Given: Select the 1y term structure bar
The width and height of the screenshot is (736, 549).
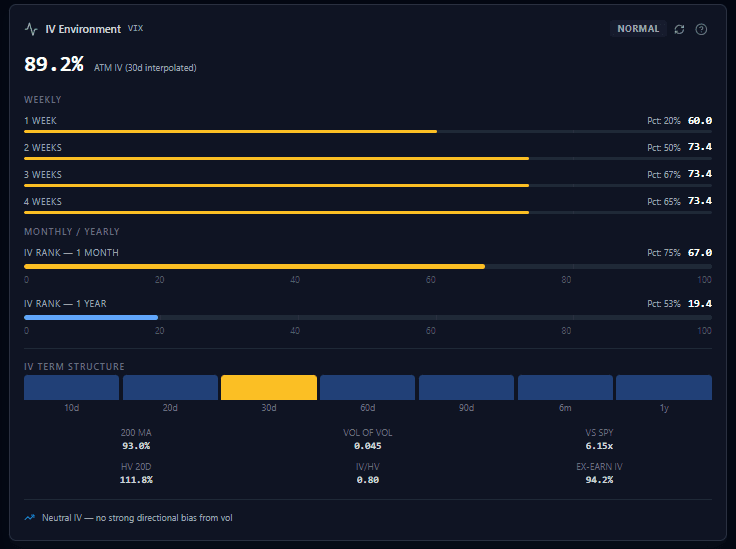Looking at the screenshot, I should tap(664, 387).
